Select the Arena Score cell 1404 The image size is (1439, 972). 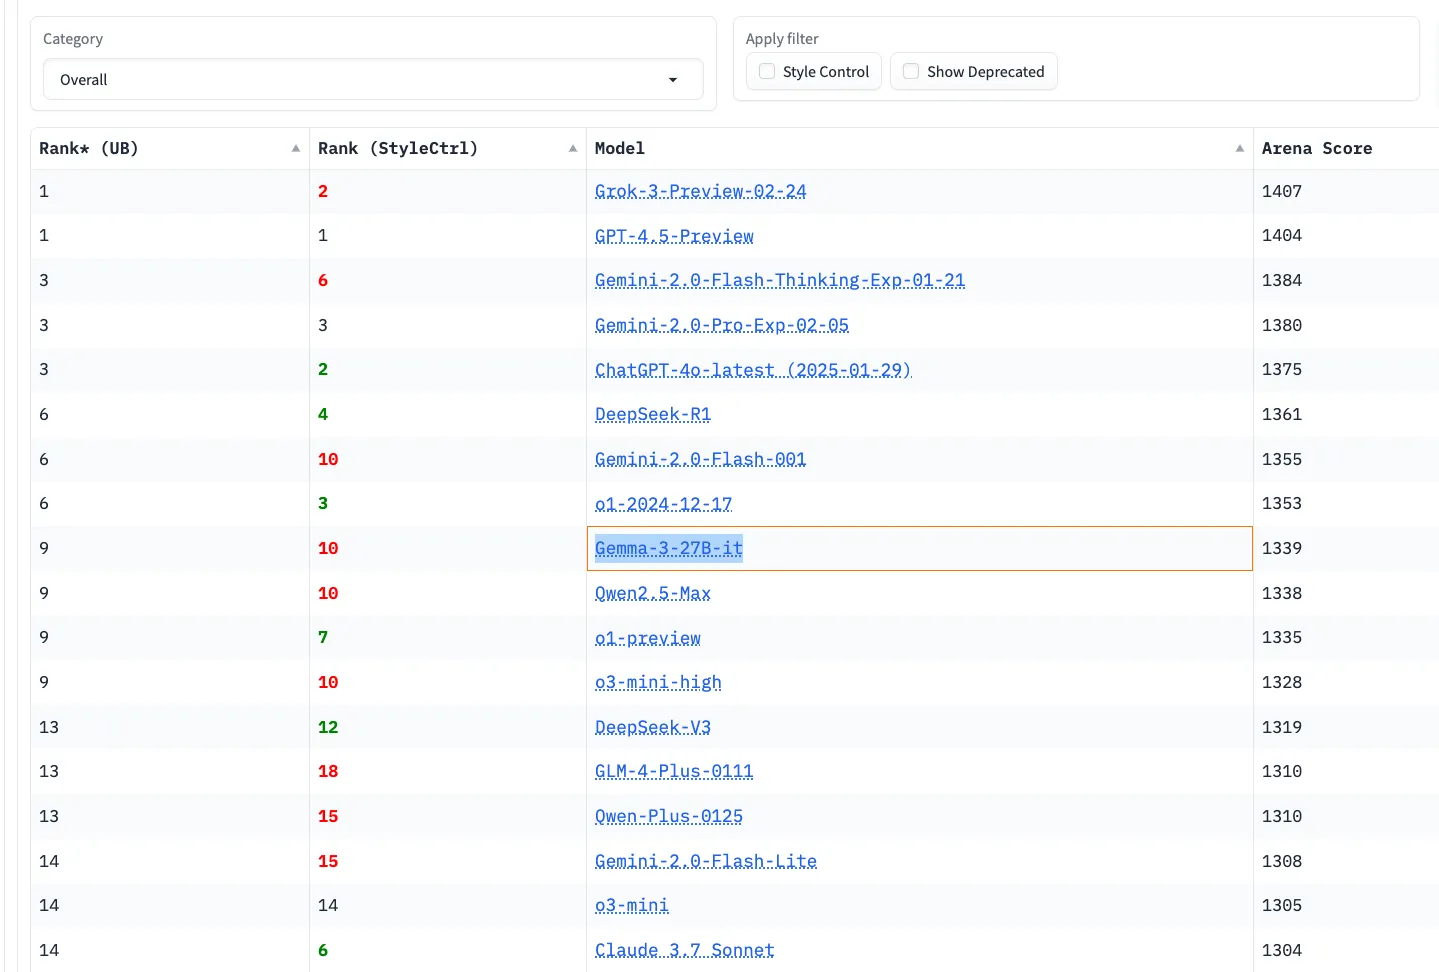point(1281,236)
